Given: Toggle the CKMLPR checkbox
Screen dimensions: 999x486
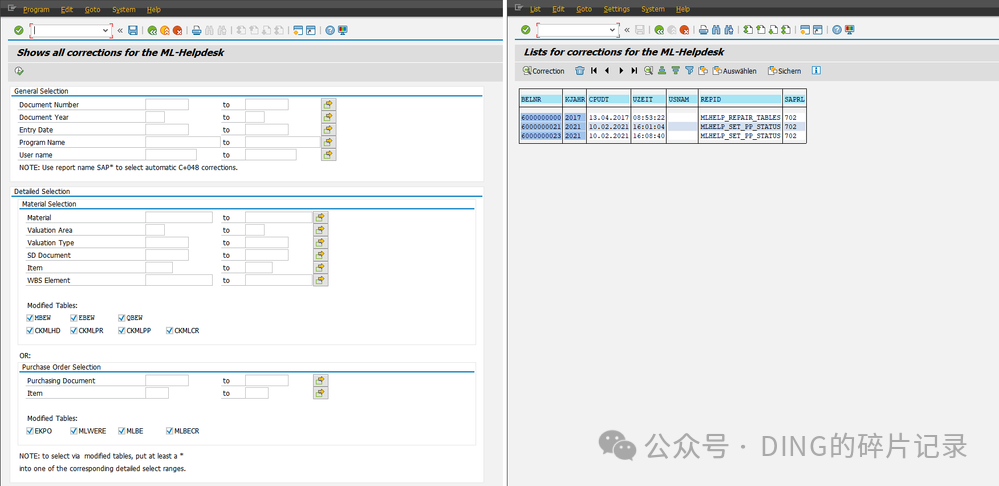Looking at the screenshot, I should 74,331.
